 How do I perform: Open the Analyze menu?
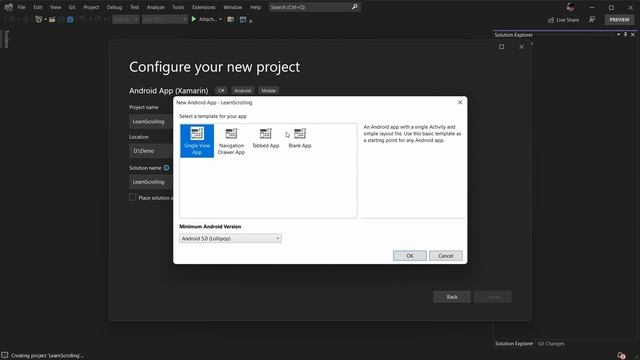[155, 7]
